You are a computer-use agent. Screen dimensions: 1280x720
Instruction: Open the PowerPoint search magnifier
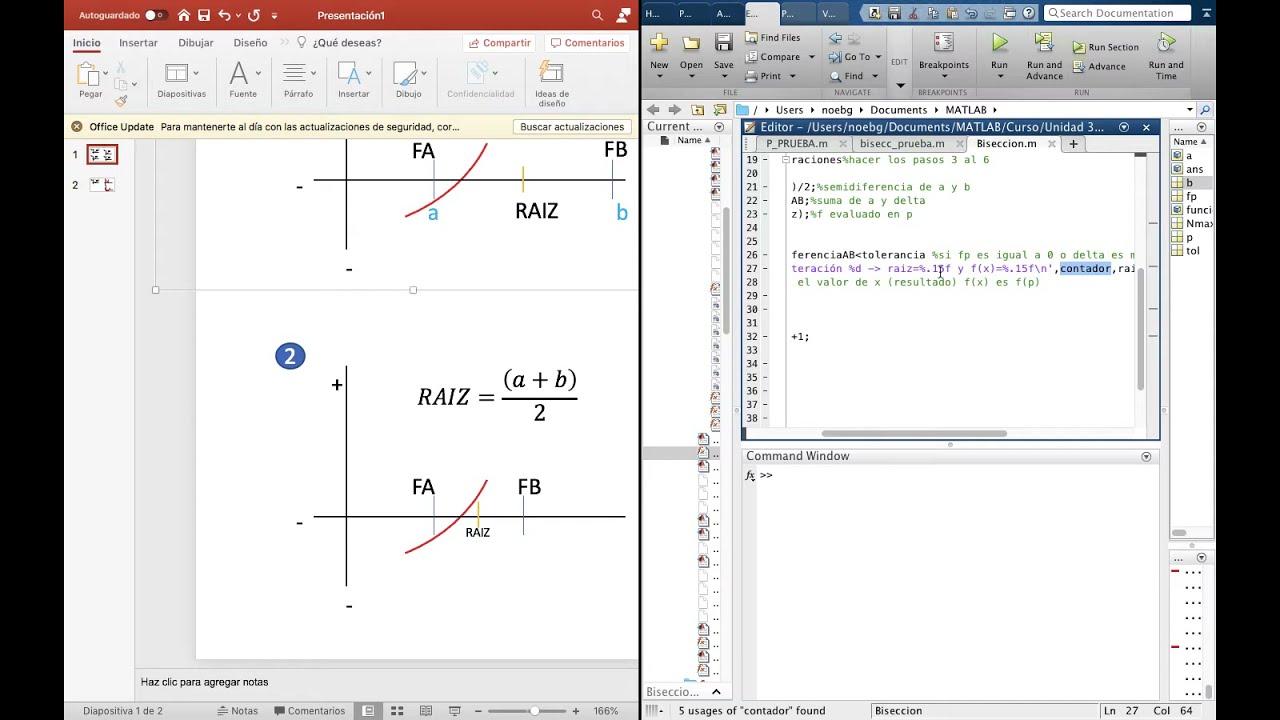point(597,15)
